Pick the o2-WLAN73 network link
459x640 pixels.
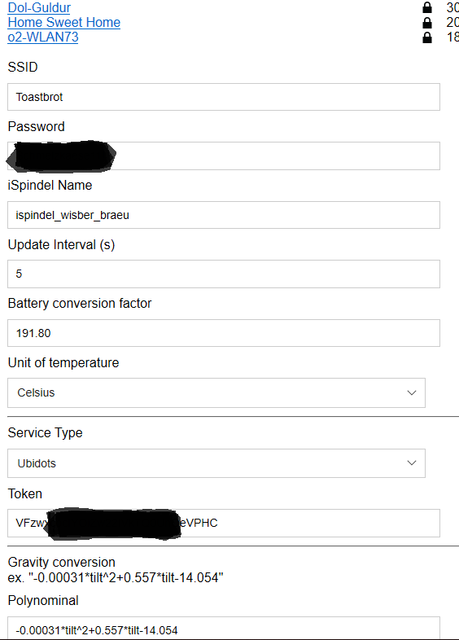point(43,37)
